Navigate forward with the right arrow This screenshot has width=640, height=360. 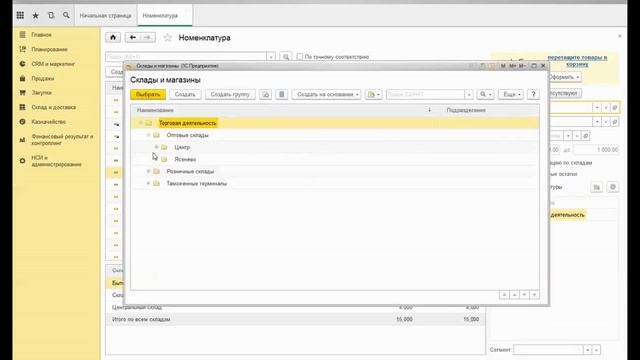coord(147,38)
